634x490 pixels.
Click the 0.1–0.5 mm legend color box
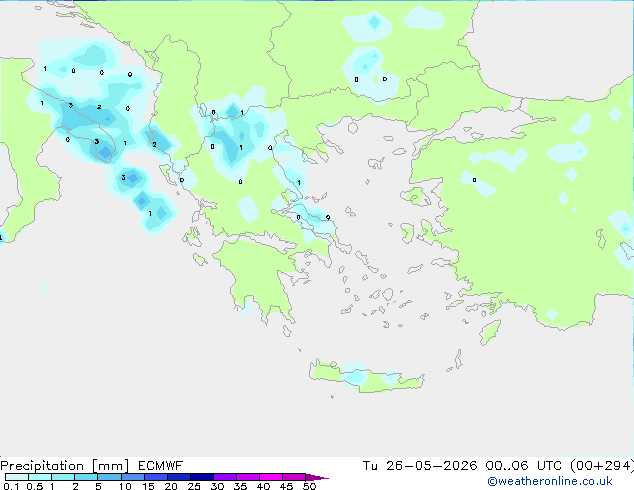[17, 477]
